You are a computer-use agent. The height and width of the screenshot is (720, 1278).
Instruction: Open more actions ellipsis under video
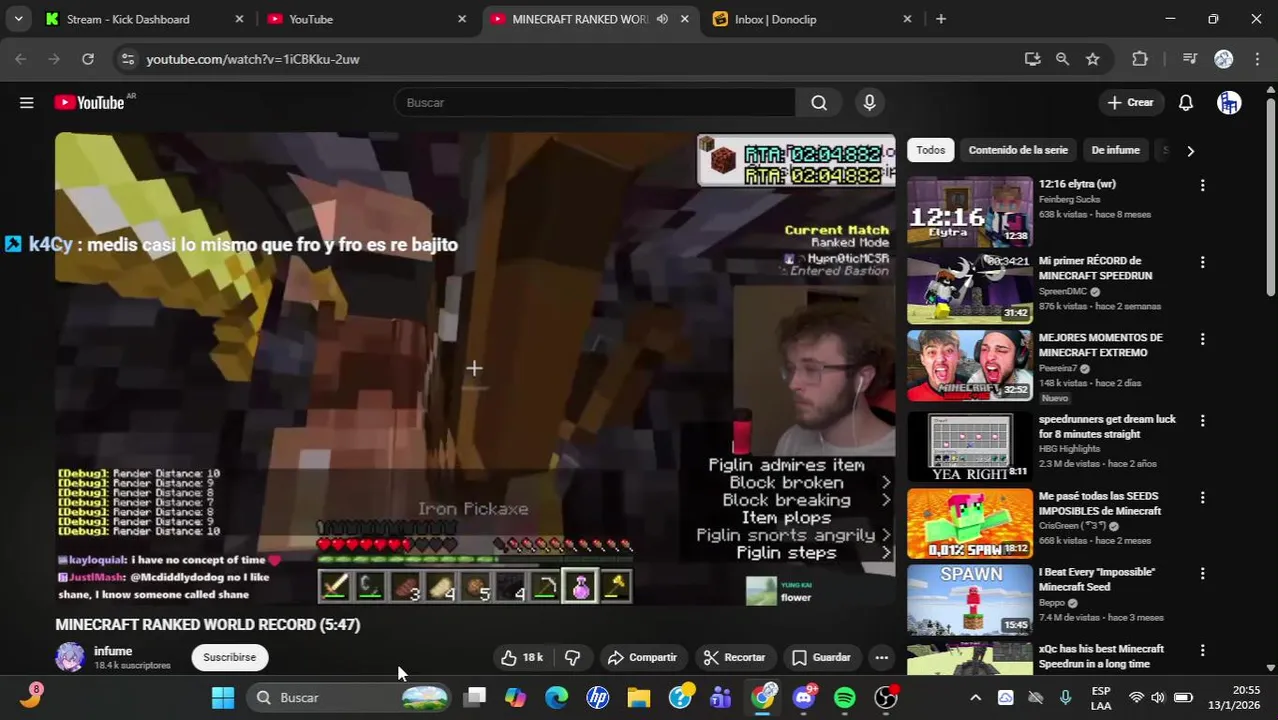point(881,657)
